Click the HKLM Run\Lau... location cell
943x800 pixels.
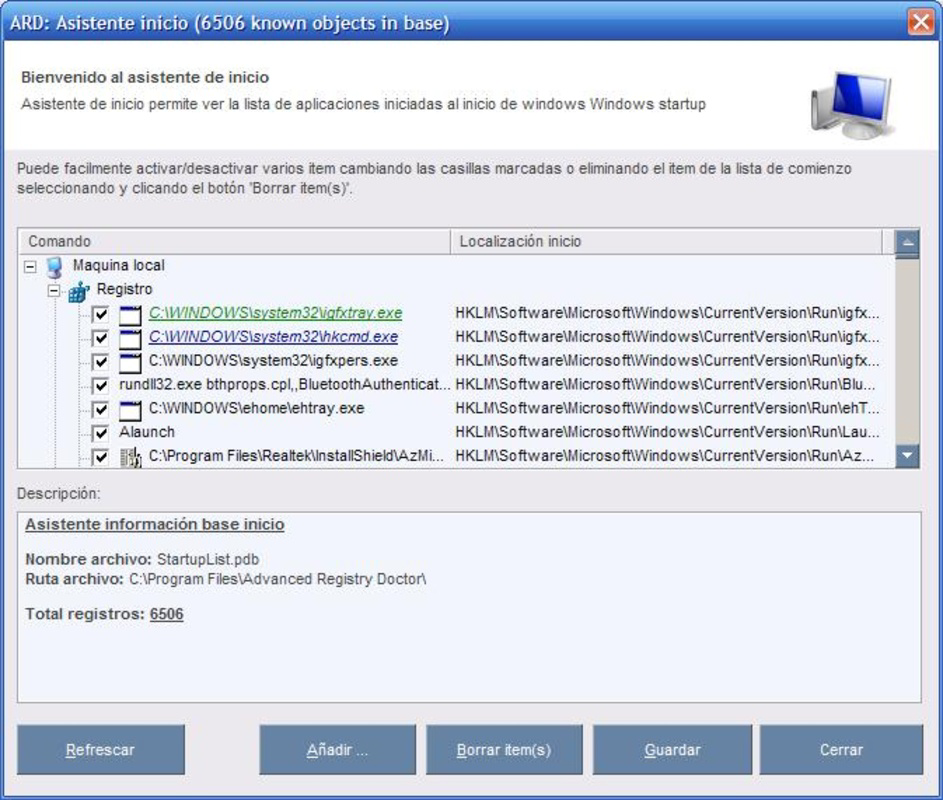[x=667, y=432]
